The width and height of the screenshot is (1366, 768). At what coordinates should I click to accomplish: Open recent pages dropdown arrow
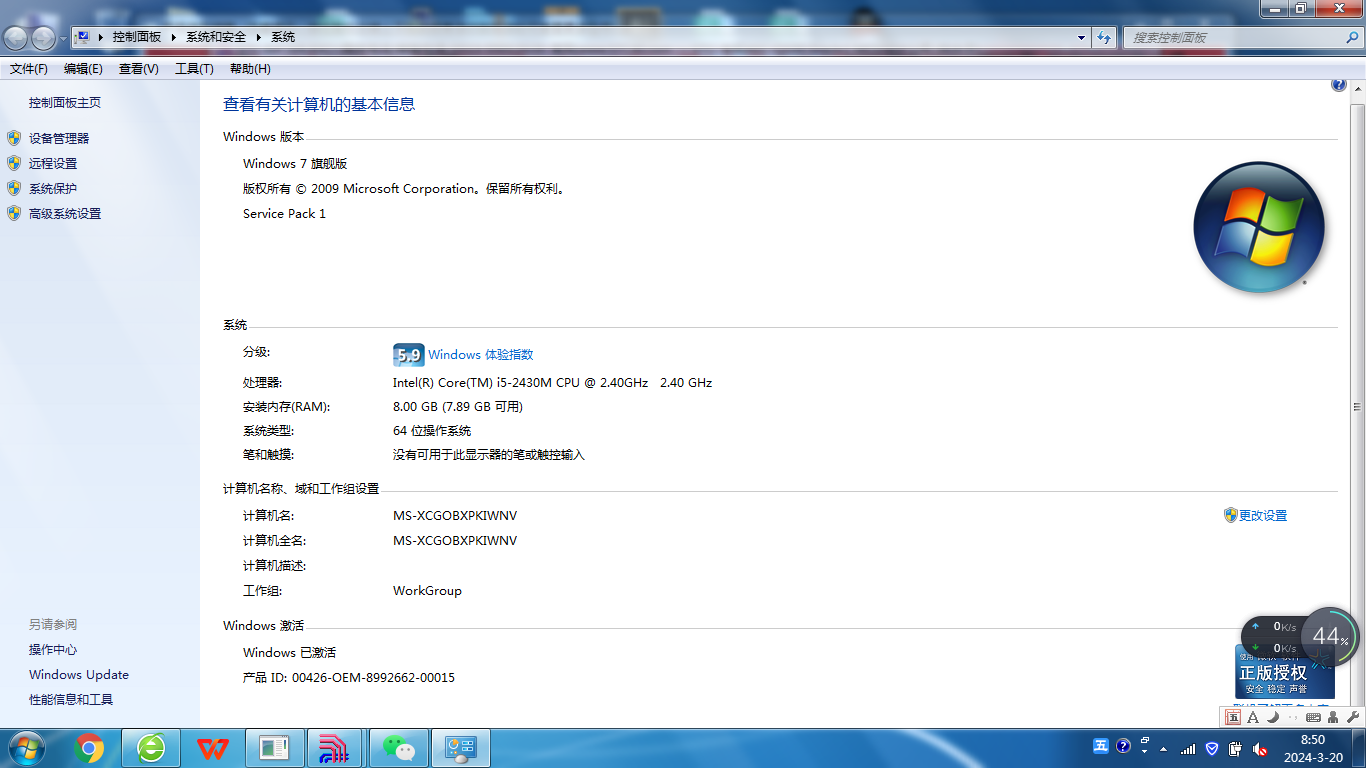63,39
